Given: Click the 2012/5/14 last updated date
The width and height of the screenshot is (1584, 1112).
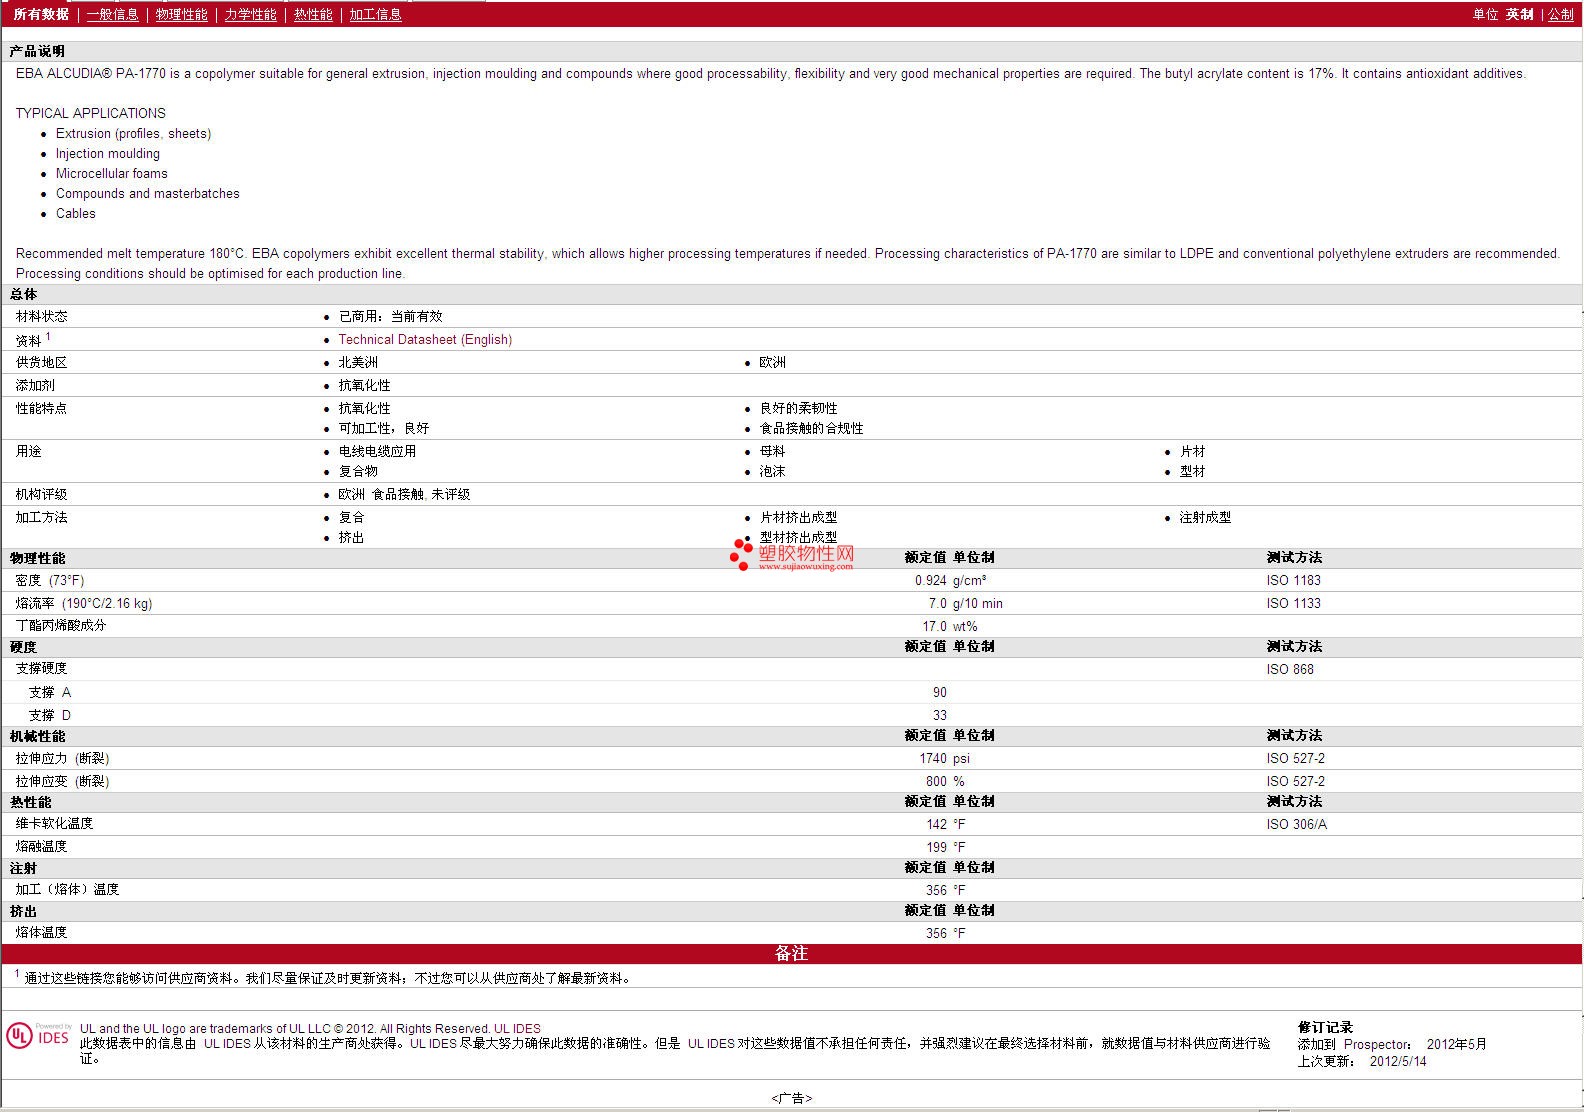Looking at the screenshot, I should (1398, 1061).
